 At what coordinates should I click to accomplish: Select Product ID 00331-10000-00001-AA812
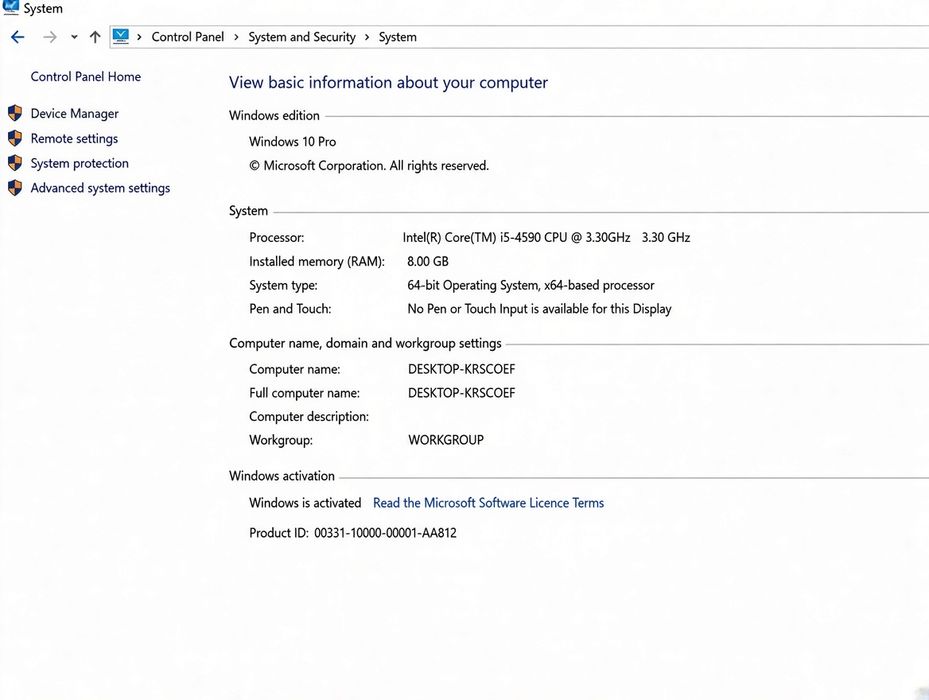pos(353,533)
